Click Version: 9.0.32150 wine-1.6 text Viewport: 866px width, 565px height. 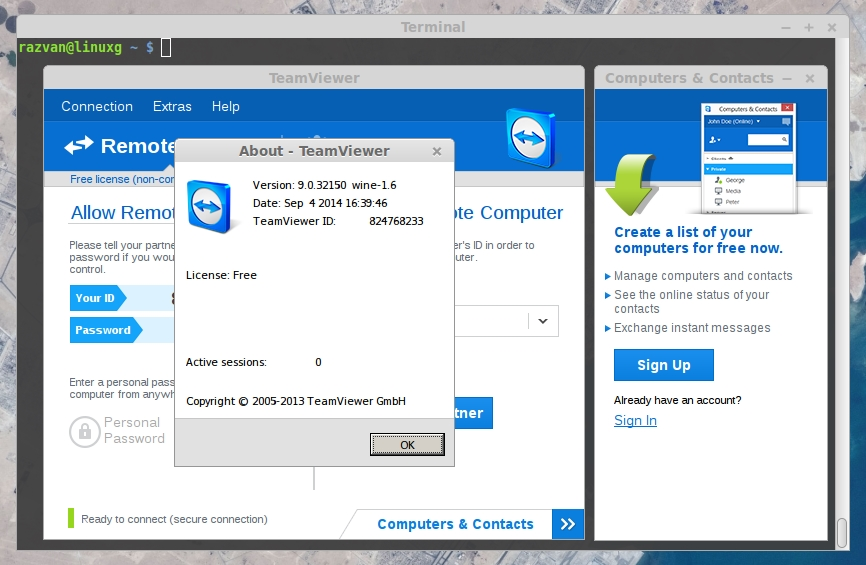pos(324,185)
